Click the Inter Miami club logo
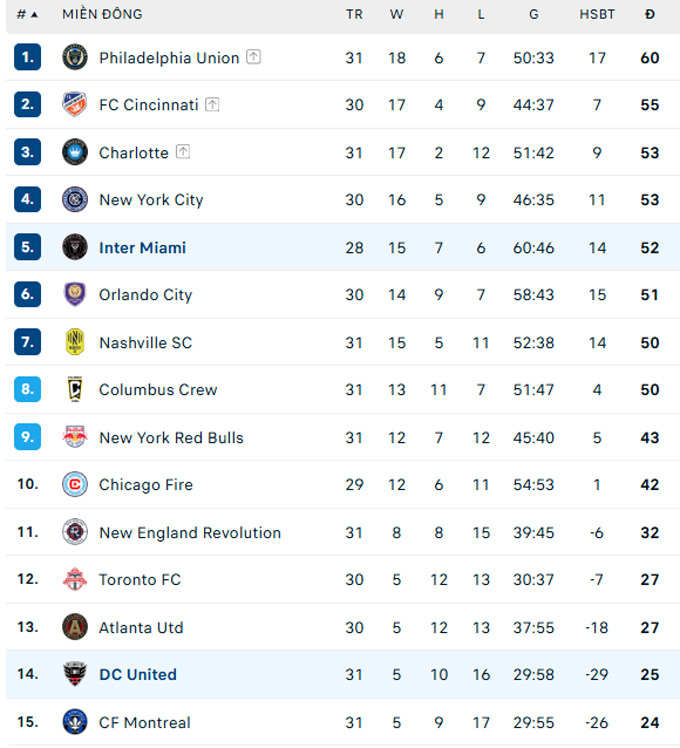 (75, 247)
